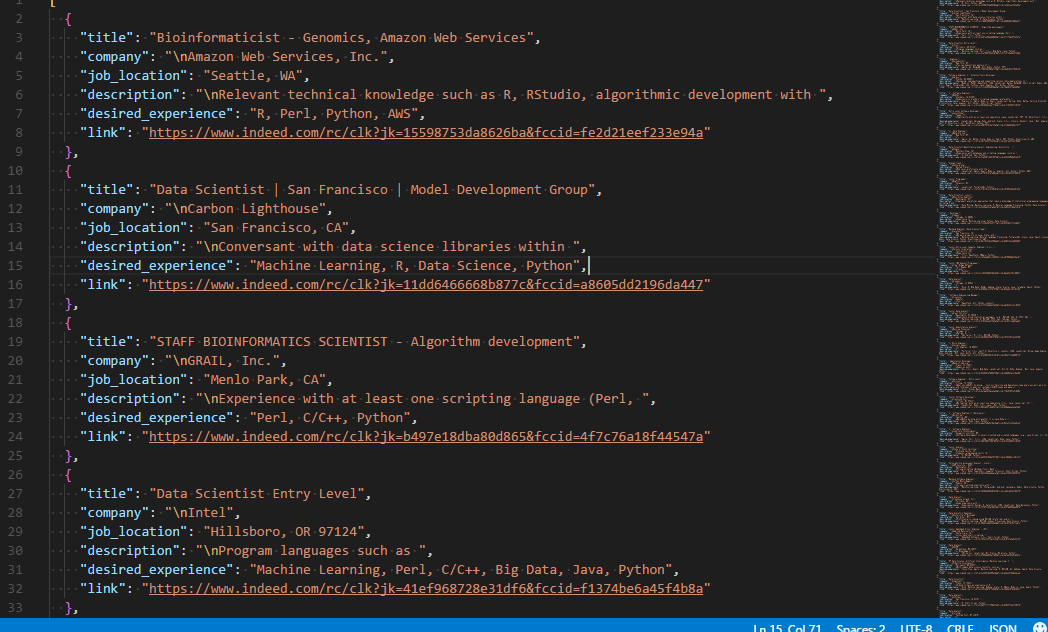Click the title "STAFF BIOINFORMATICS SCIENTIST - Algorithm development"
Image resolution: width=1048 pixels, height=632 pixels.
coord(364,341)
